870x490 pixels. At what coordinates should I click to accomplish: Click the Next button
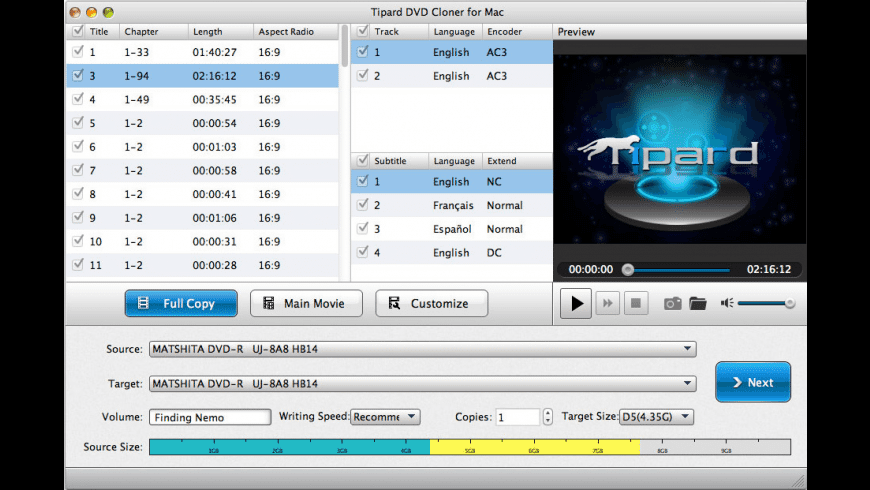click(x=752, y=382)
